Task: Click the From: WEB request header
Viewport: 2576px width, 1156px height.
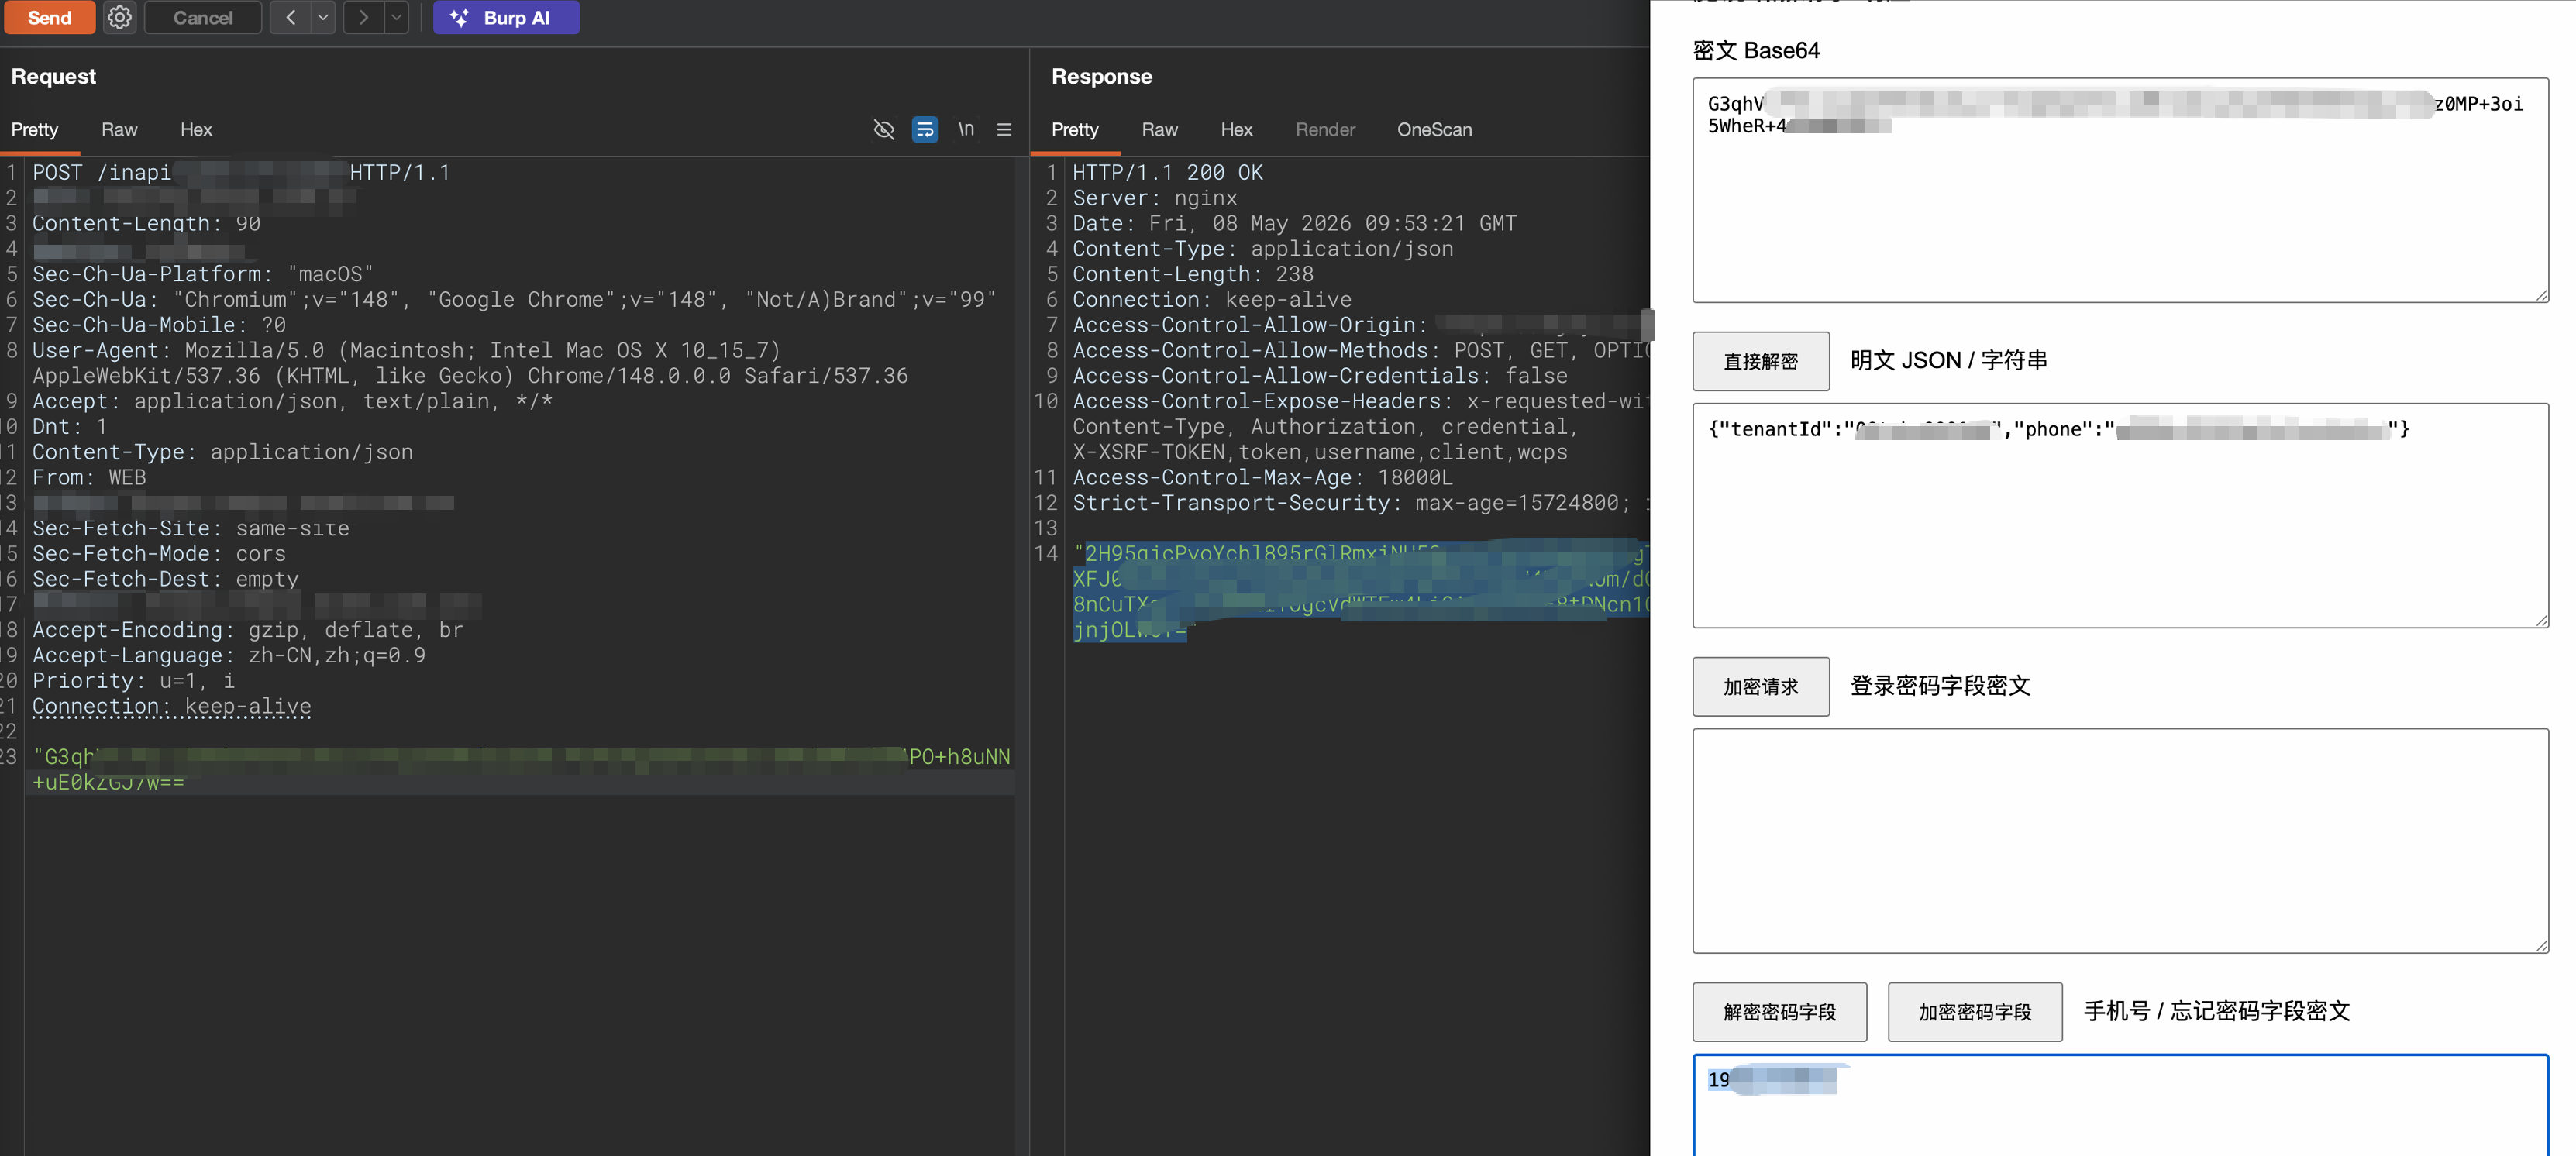Action: tap(89, 478)
